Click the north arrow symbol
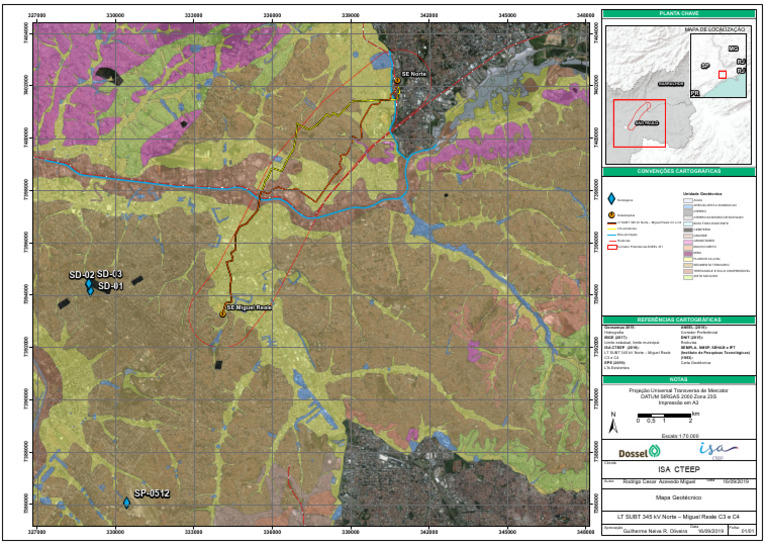 (x=613, y=424)
